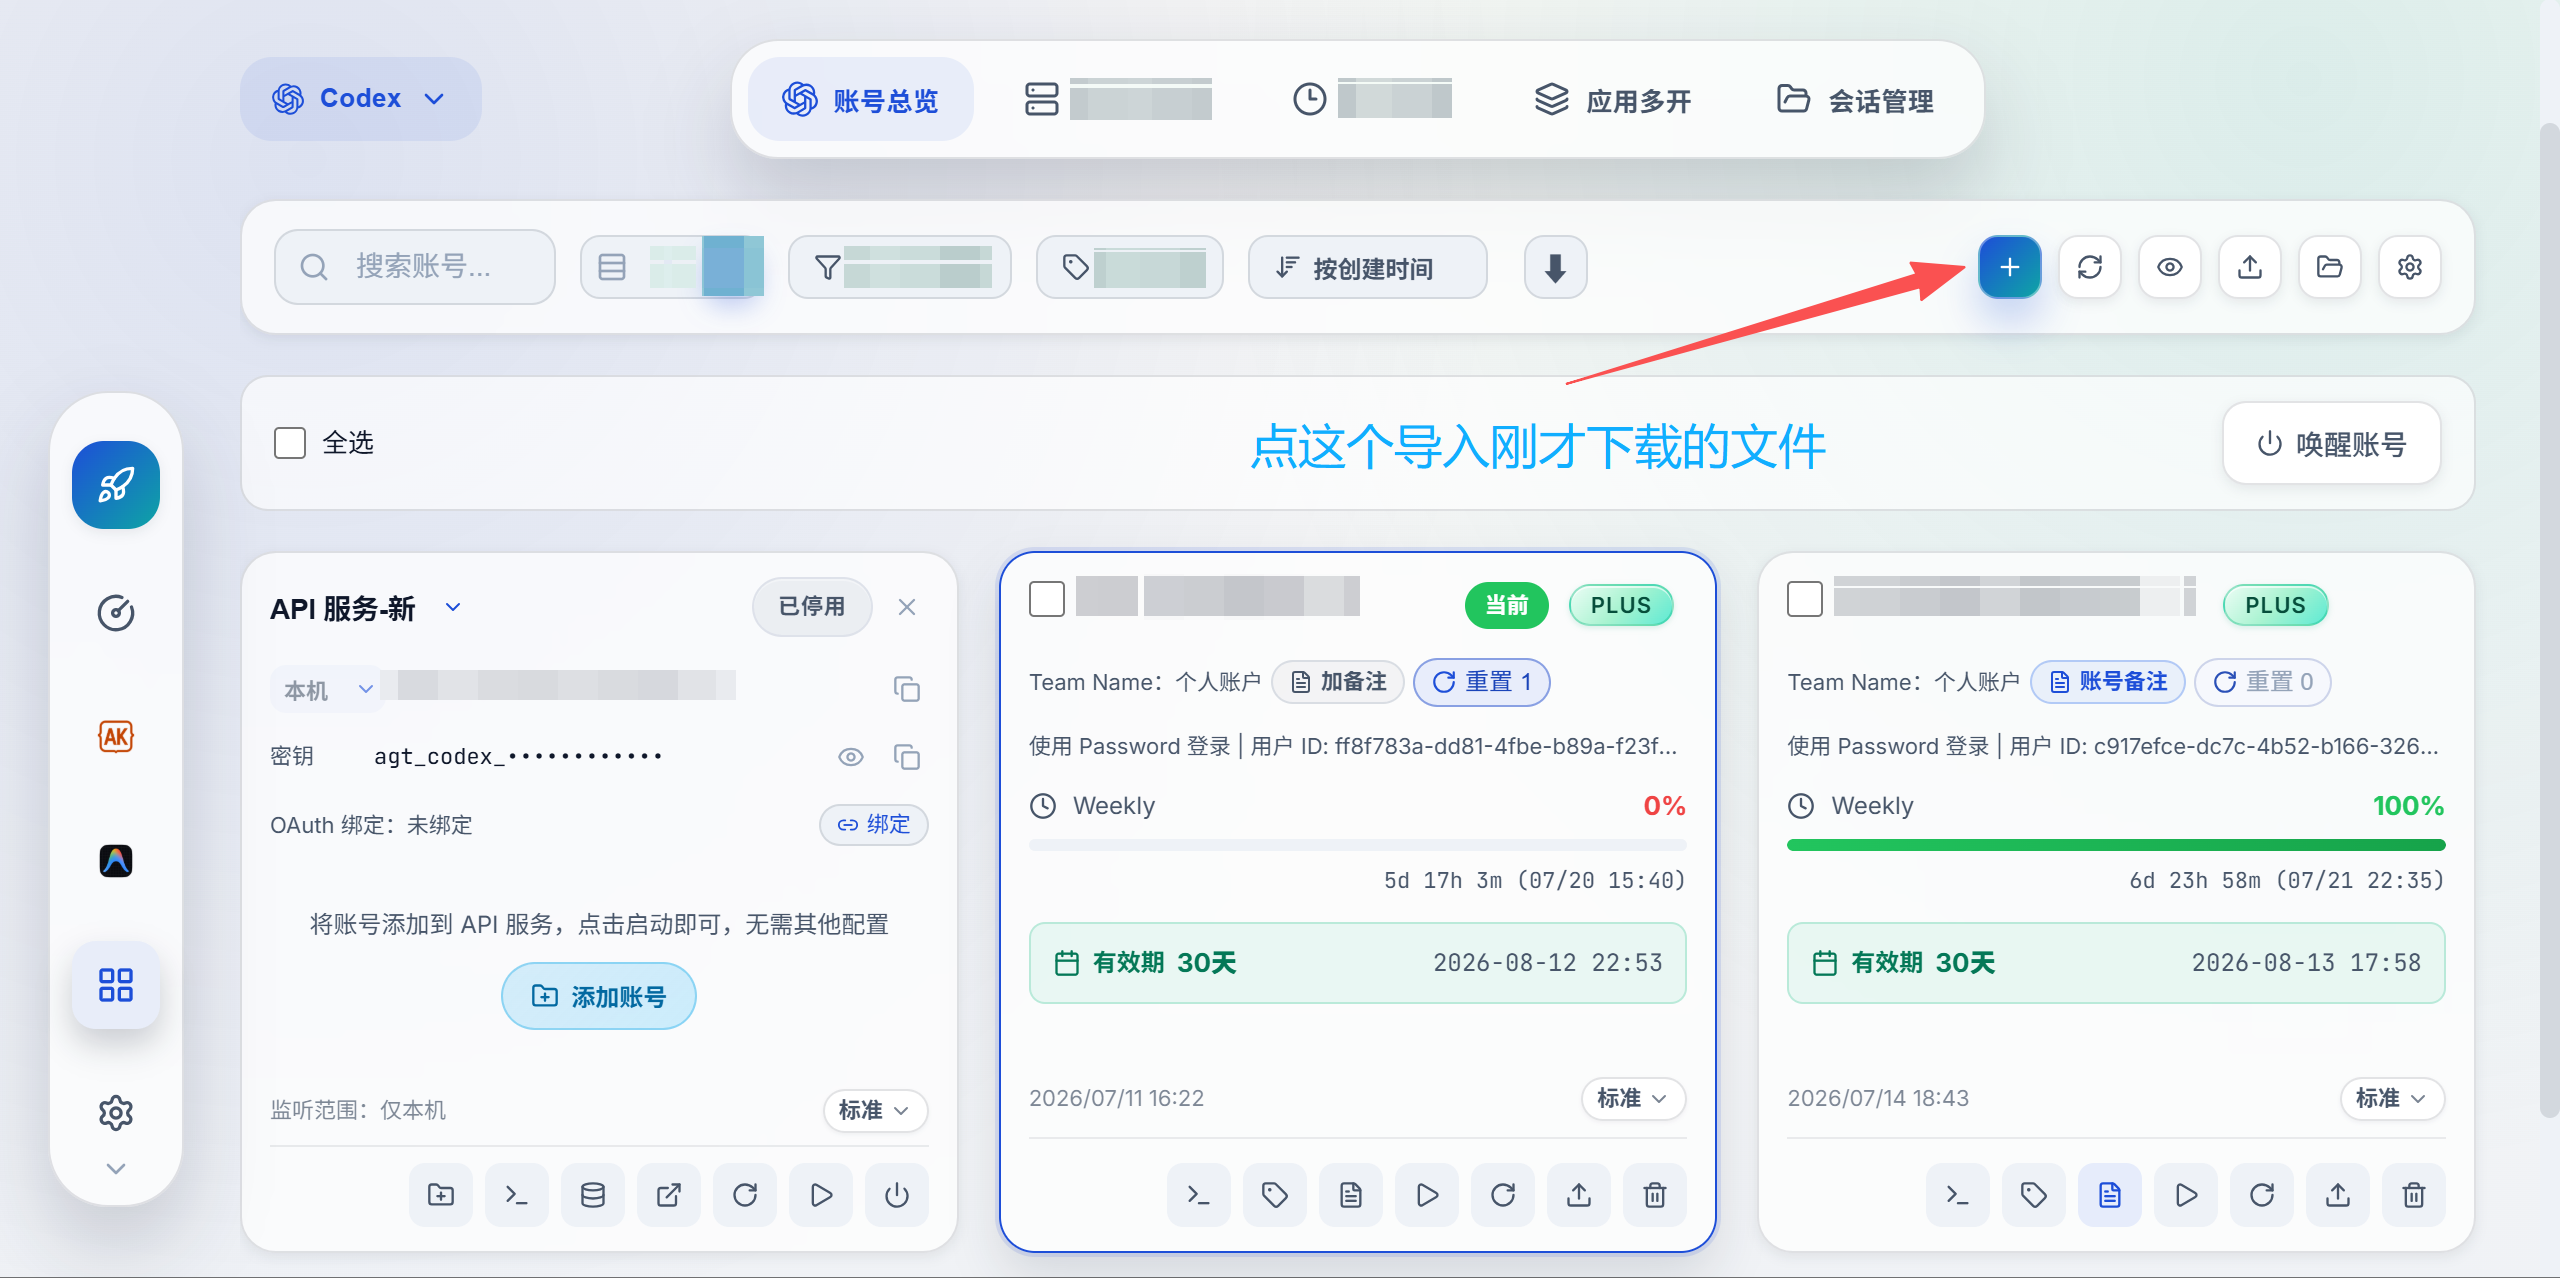Open the Codex app dropdown
The image size is (2560, 1278).
pyautogui.click(x=361, y=98)
